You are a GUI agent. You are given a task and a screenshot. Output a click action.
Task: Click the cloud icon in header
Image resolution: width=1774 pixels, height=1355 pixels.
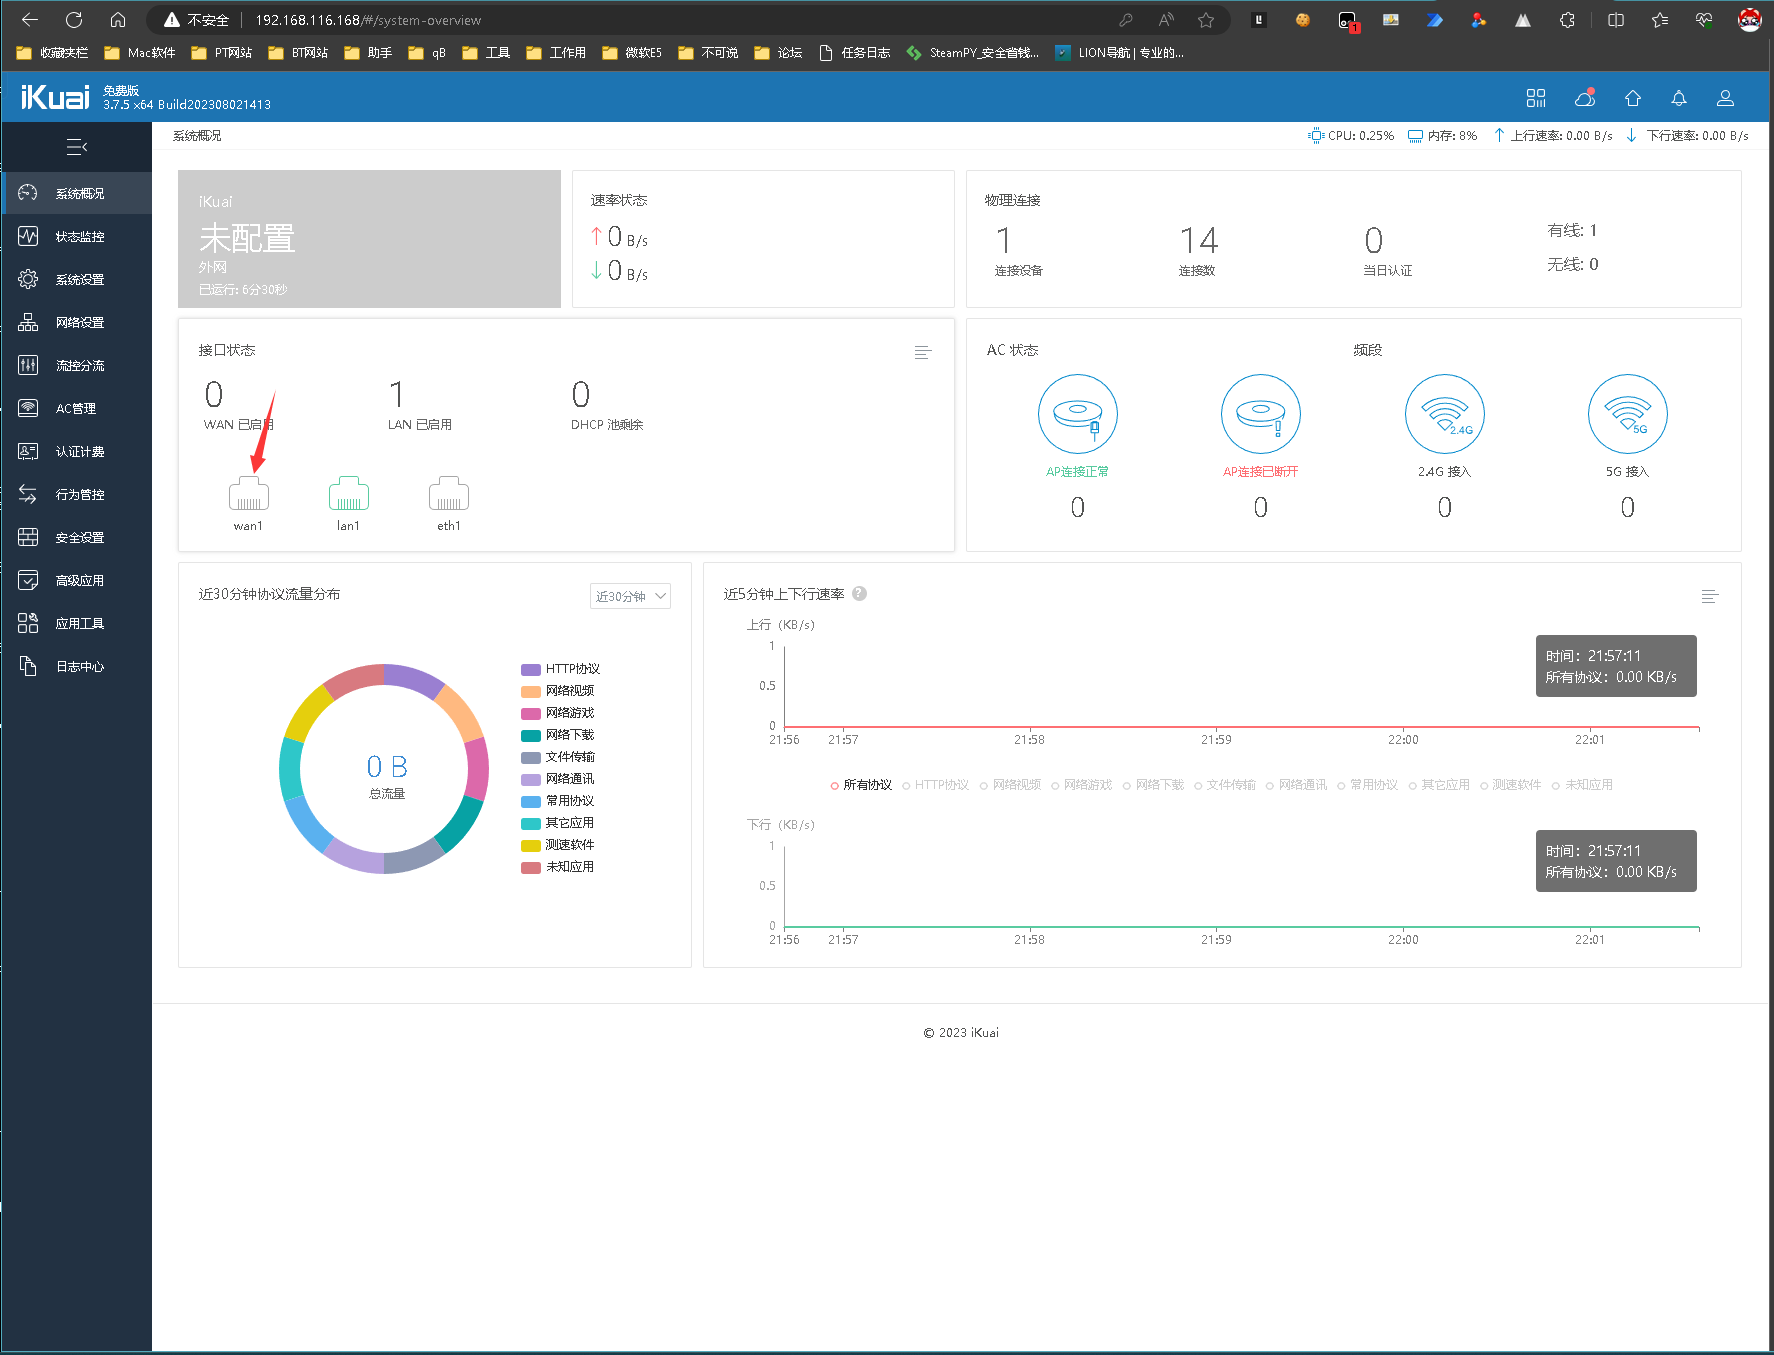(1584, 98)
